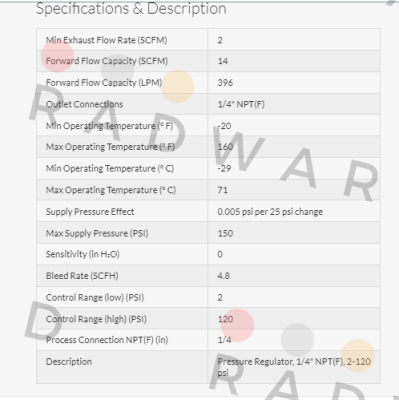This screenshot has width=399, height=400.
Task: Select the 150 max supply pressure value
Action: pos(225,233)
